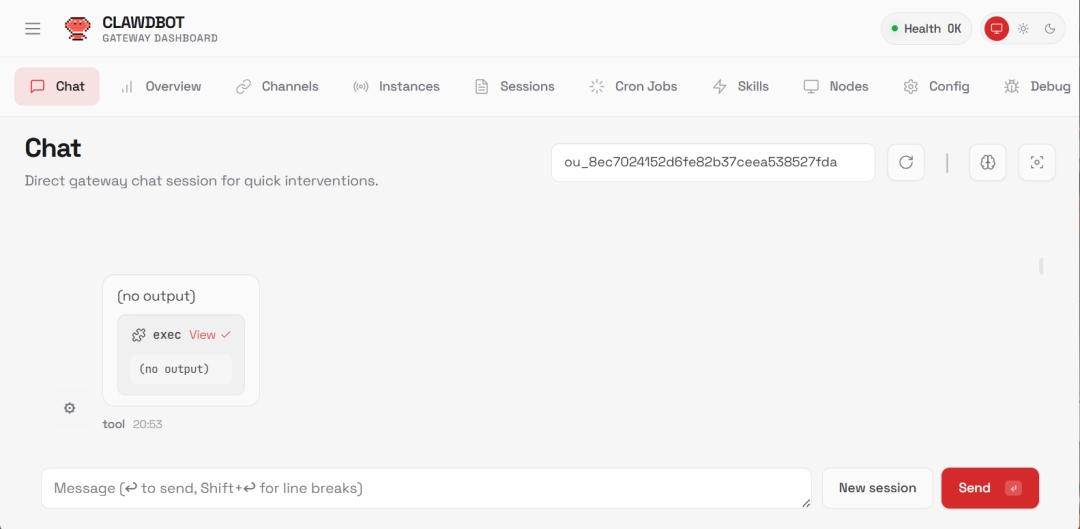This screenshot has width=1080, height=529.
Task: Toggle focus mode icon button
Action: pos(1036,162)
